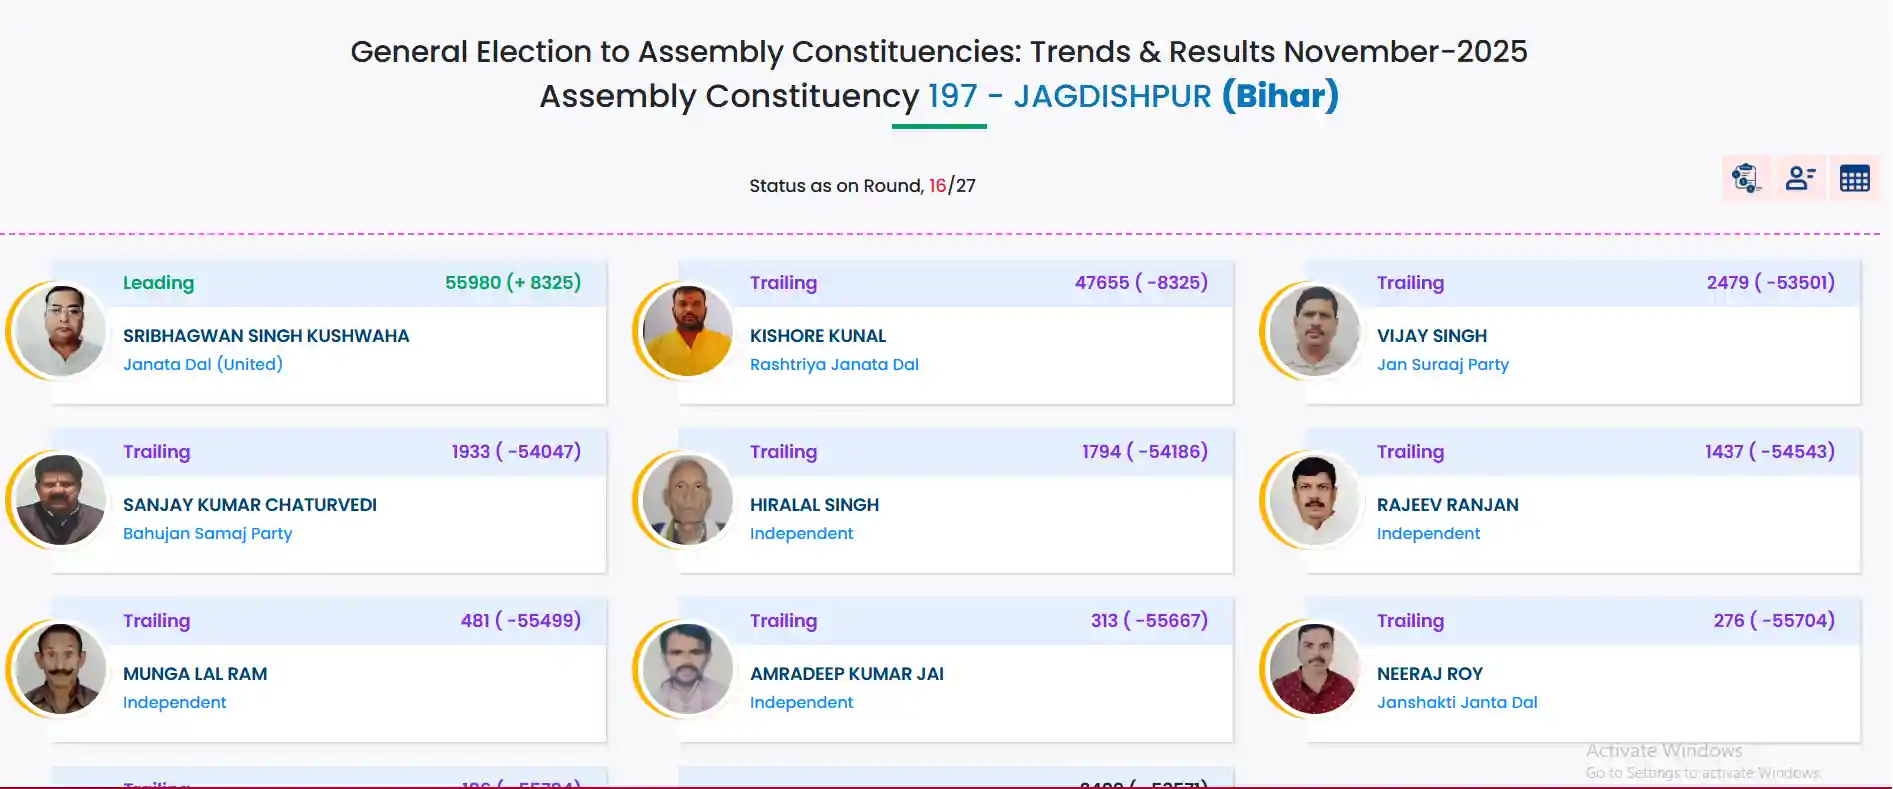Switch to candidate card view icon
Image resolution: width=1893 pixels, height=789 pixels.
coord(1800,178)
